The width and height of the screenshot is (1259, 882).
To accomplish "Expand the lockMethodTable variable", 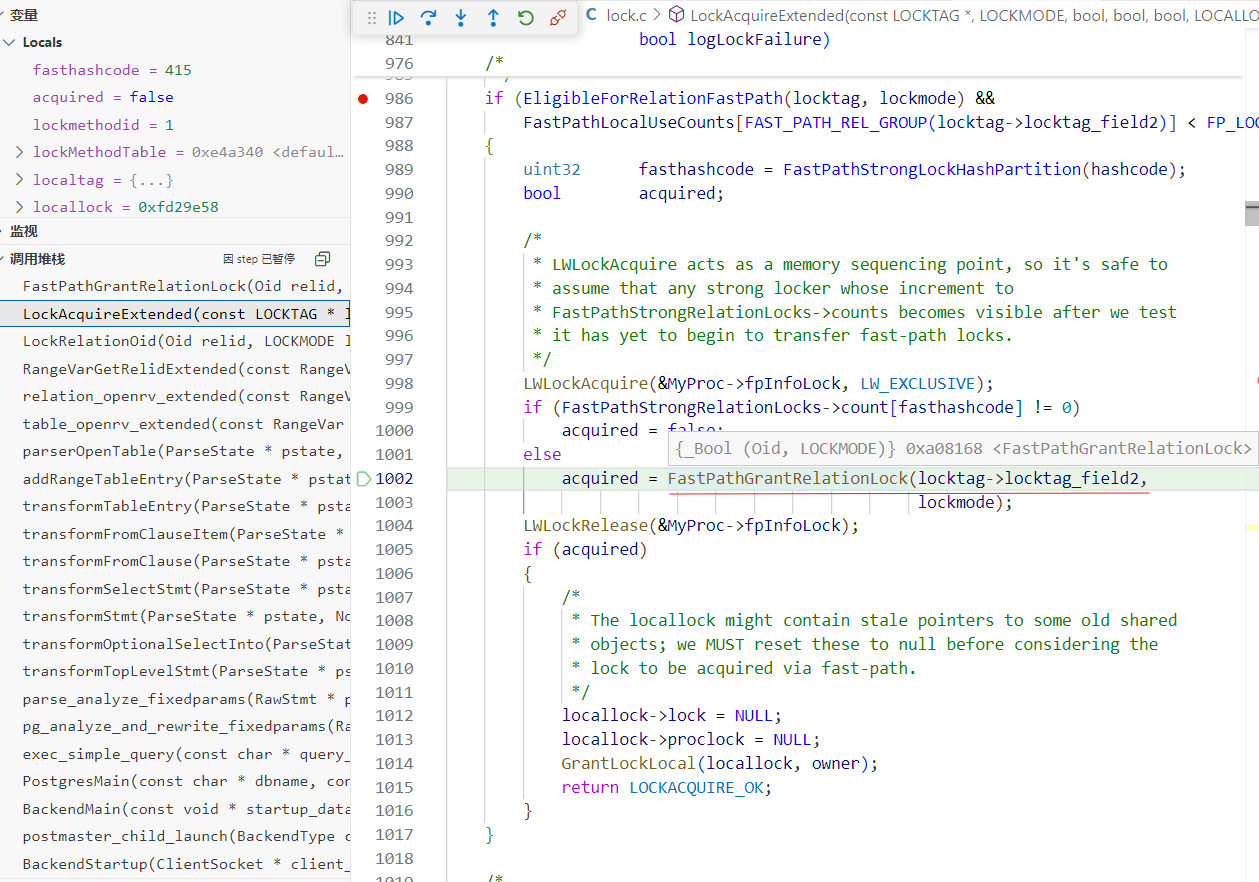I will pyautogui.click(x=20, y=152).
